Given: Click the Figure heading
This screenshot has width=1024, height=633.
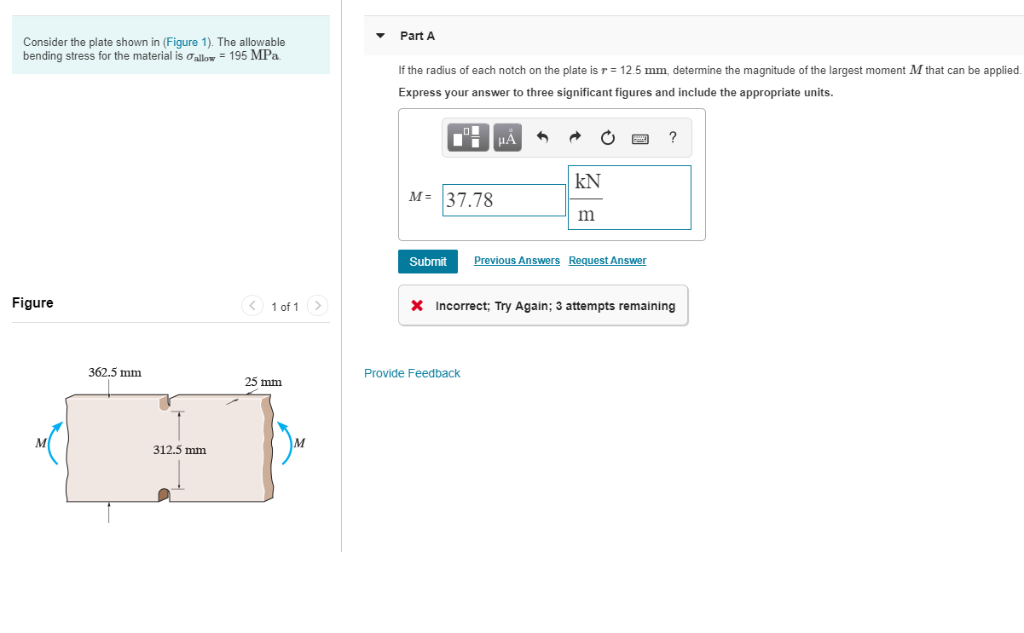Looking at the screenshot, I should [x=33, y=302].
